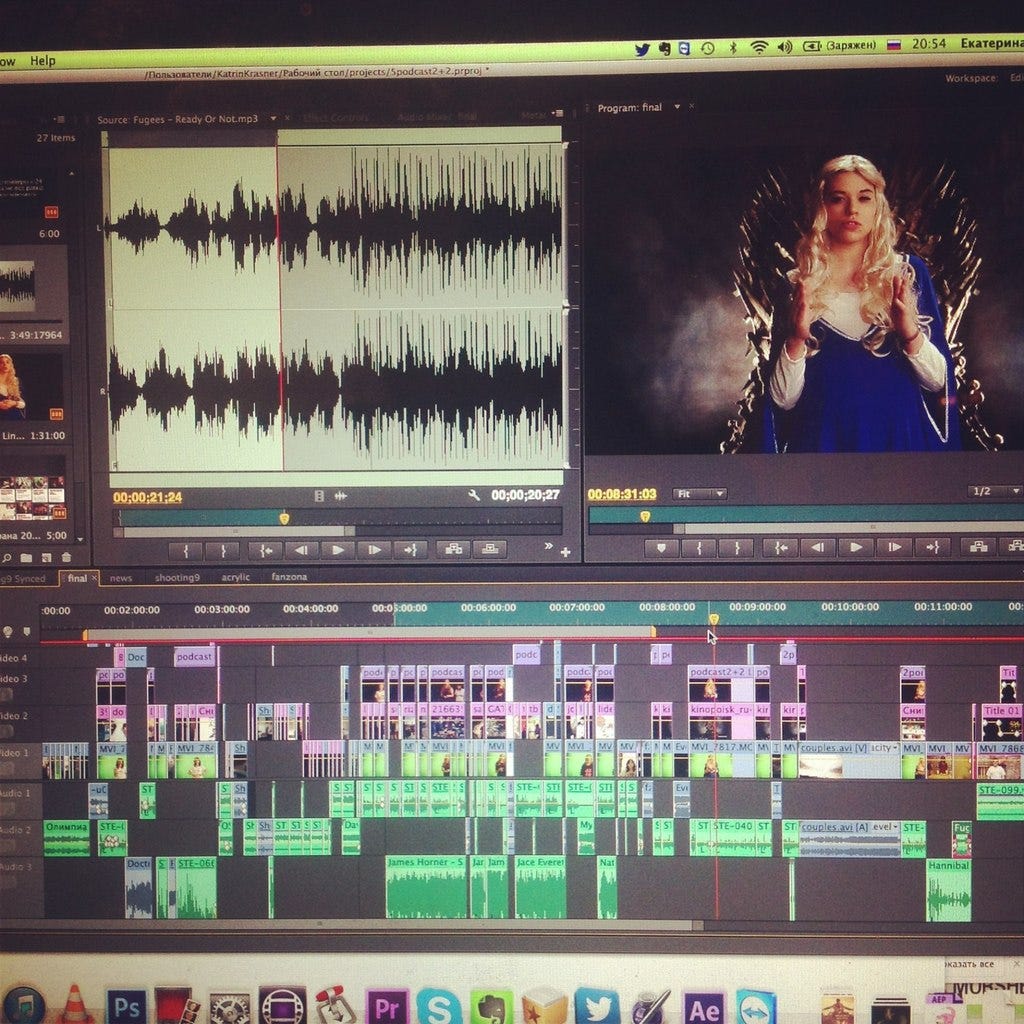Click Source monitor zoom scroll bar
The height and width of the screenshot is (1024, 1024).
pos(235,532)
